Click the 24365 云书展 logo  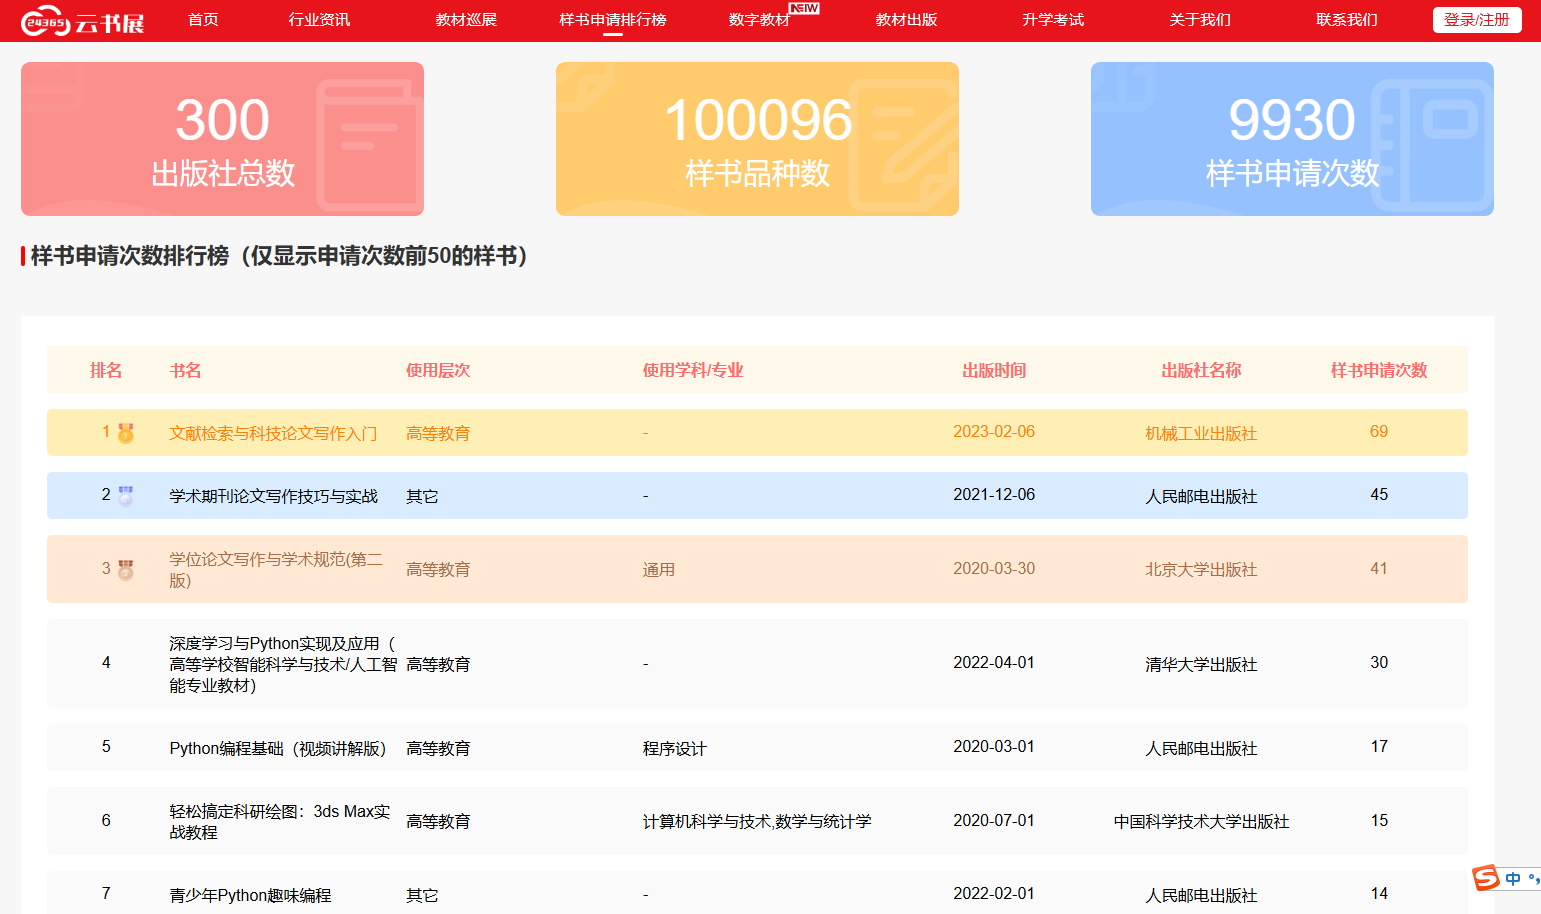(83, 21)
